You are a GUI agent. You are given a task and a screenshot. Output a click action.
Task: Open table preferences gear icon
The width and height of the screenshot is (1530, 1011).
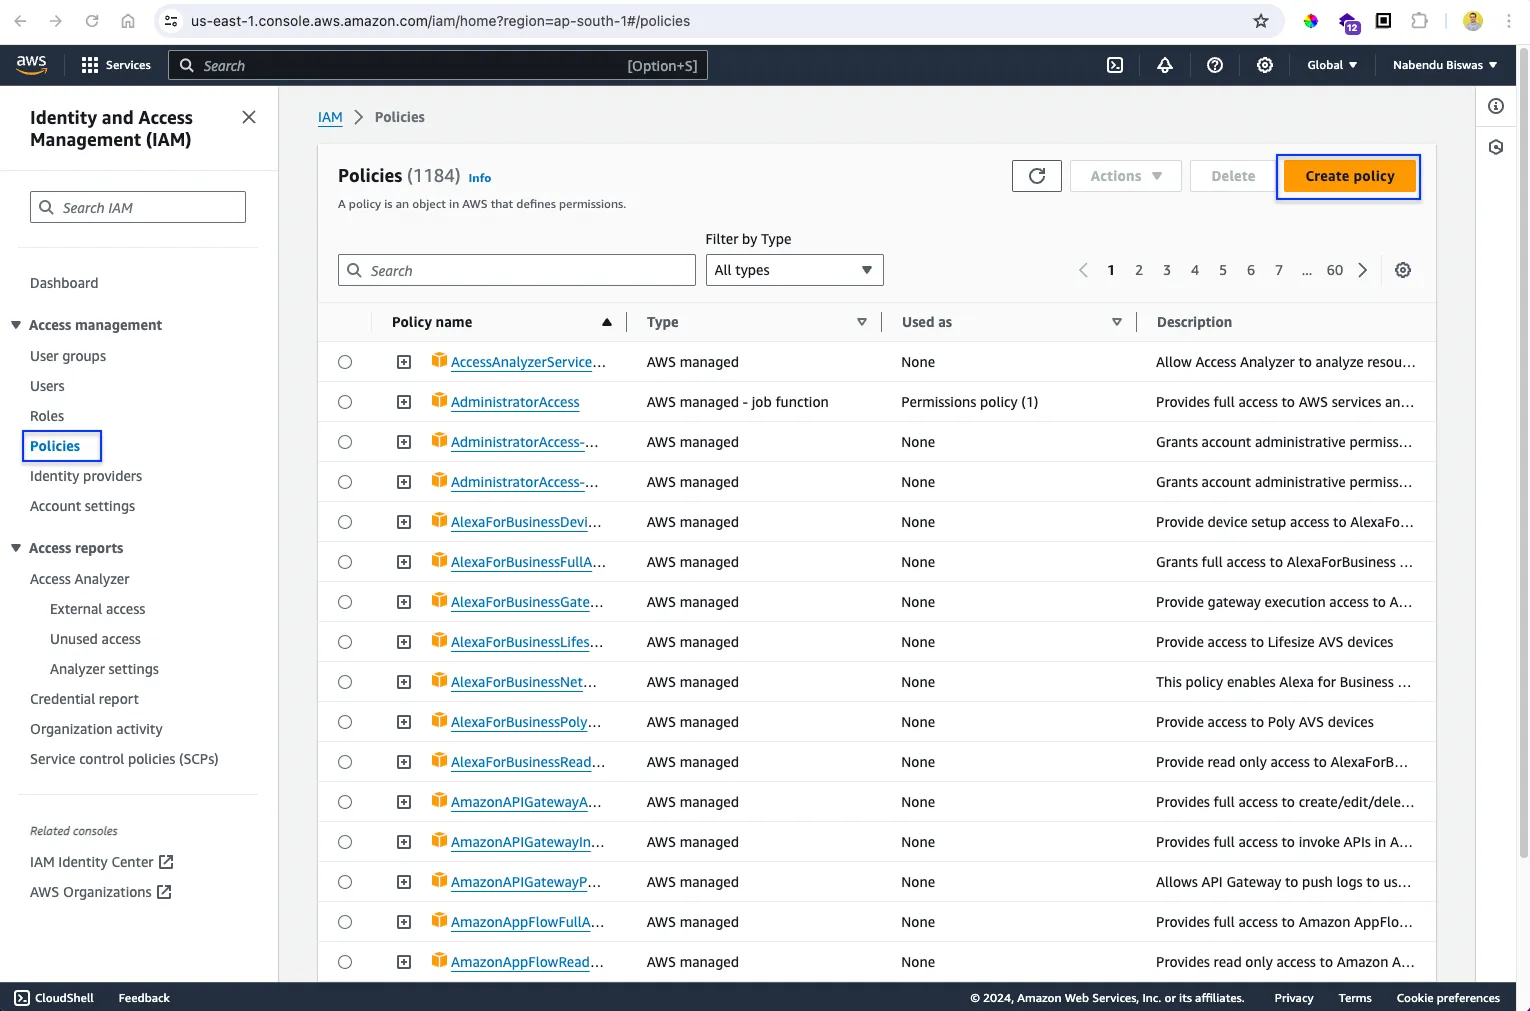click(x=1403, y=270)
